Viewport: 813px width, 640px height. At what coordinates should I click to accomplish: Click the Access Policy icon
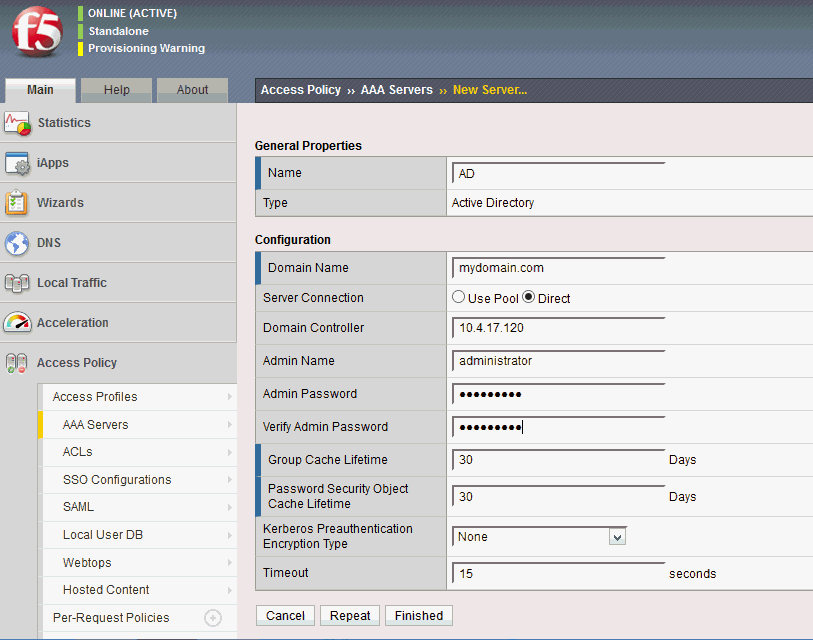point(18,363)
